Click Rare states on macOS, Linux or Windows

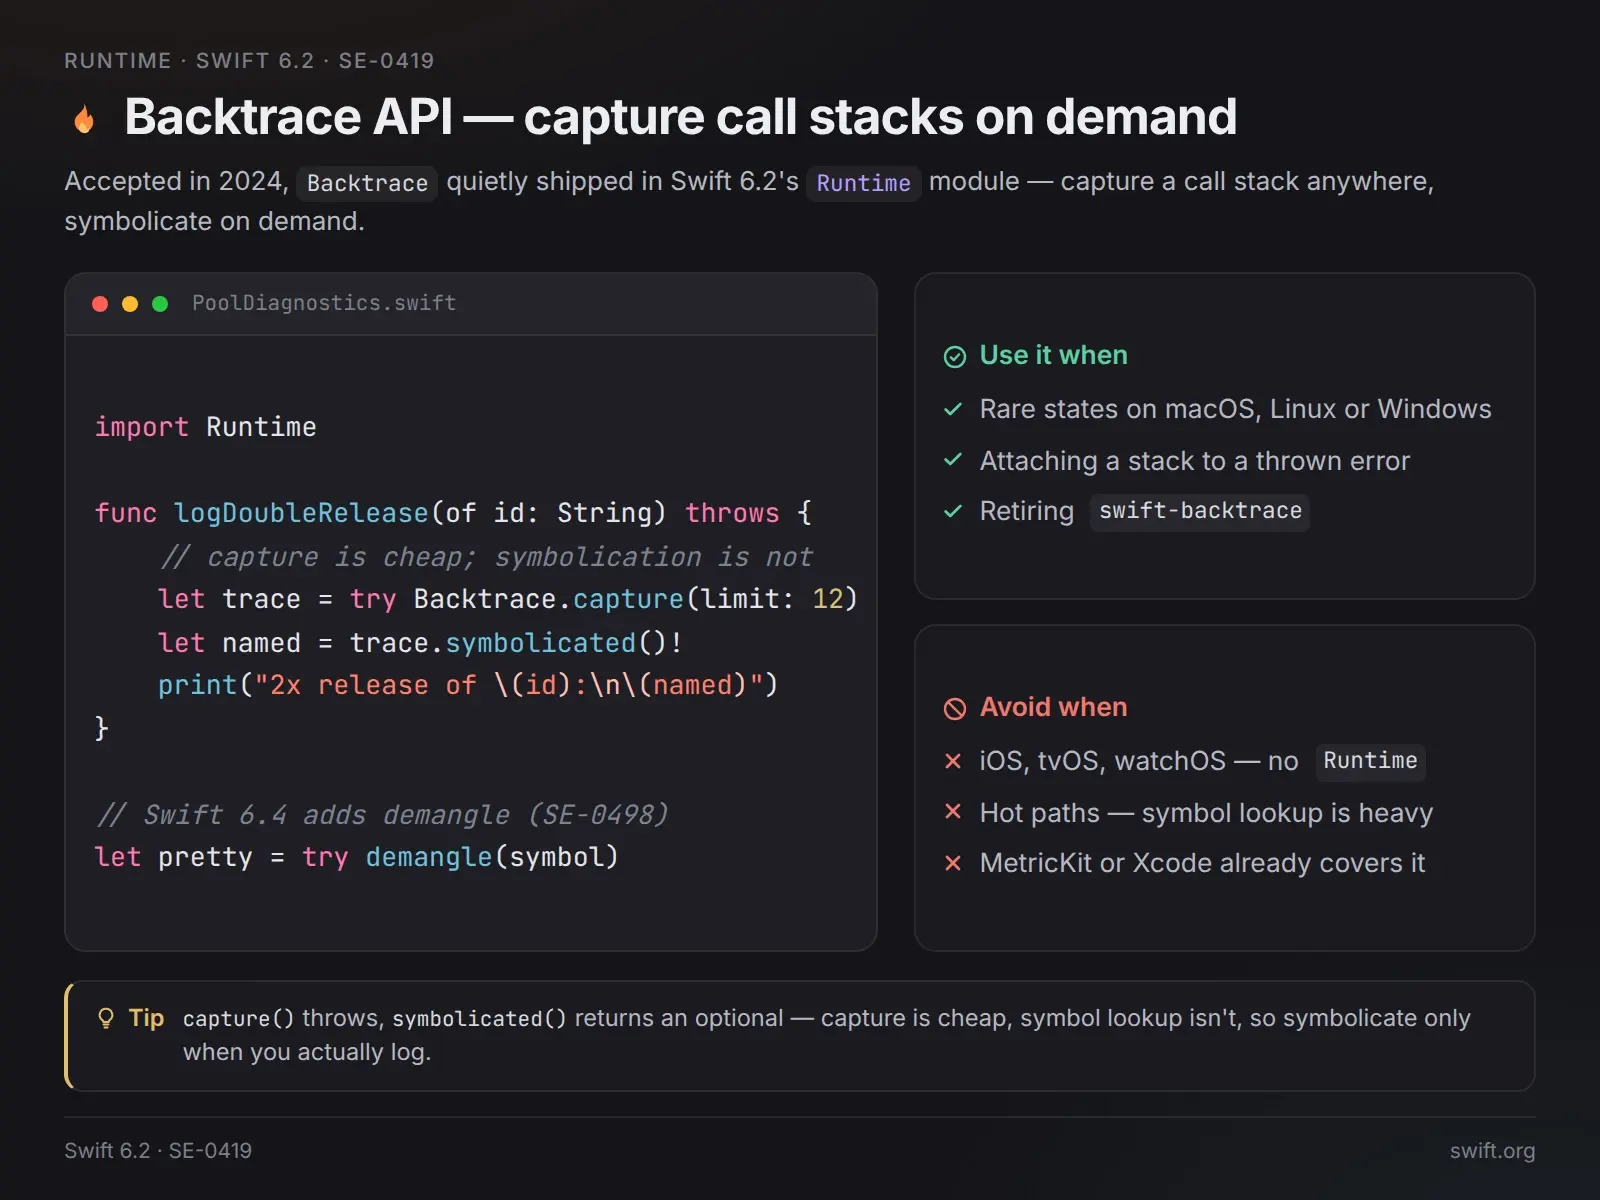[x=1235, y=409]
